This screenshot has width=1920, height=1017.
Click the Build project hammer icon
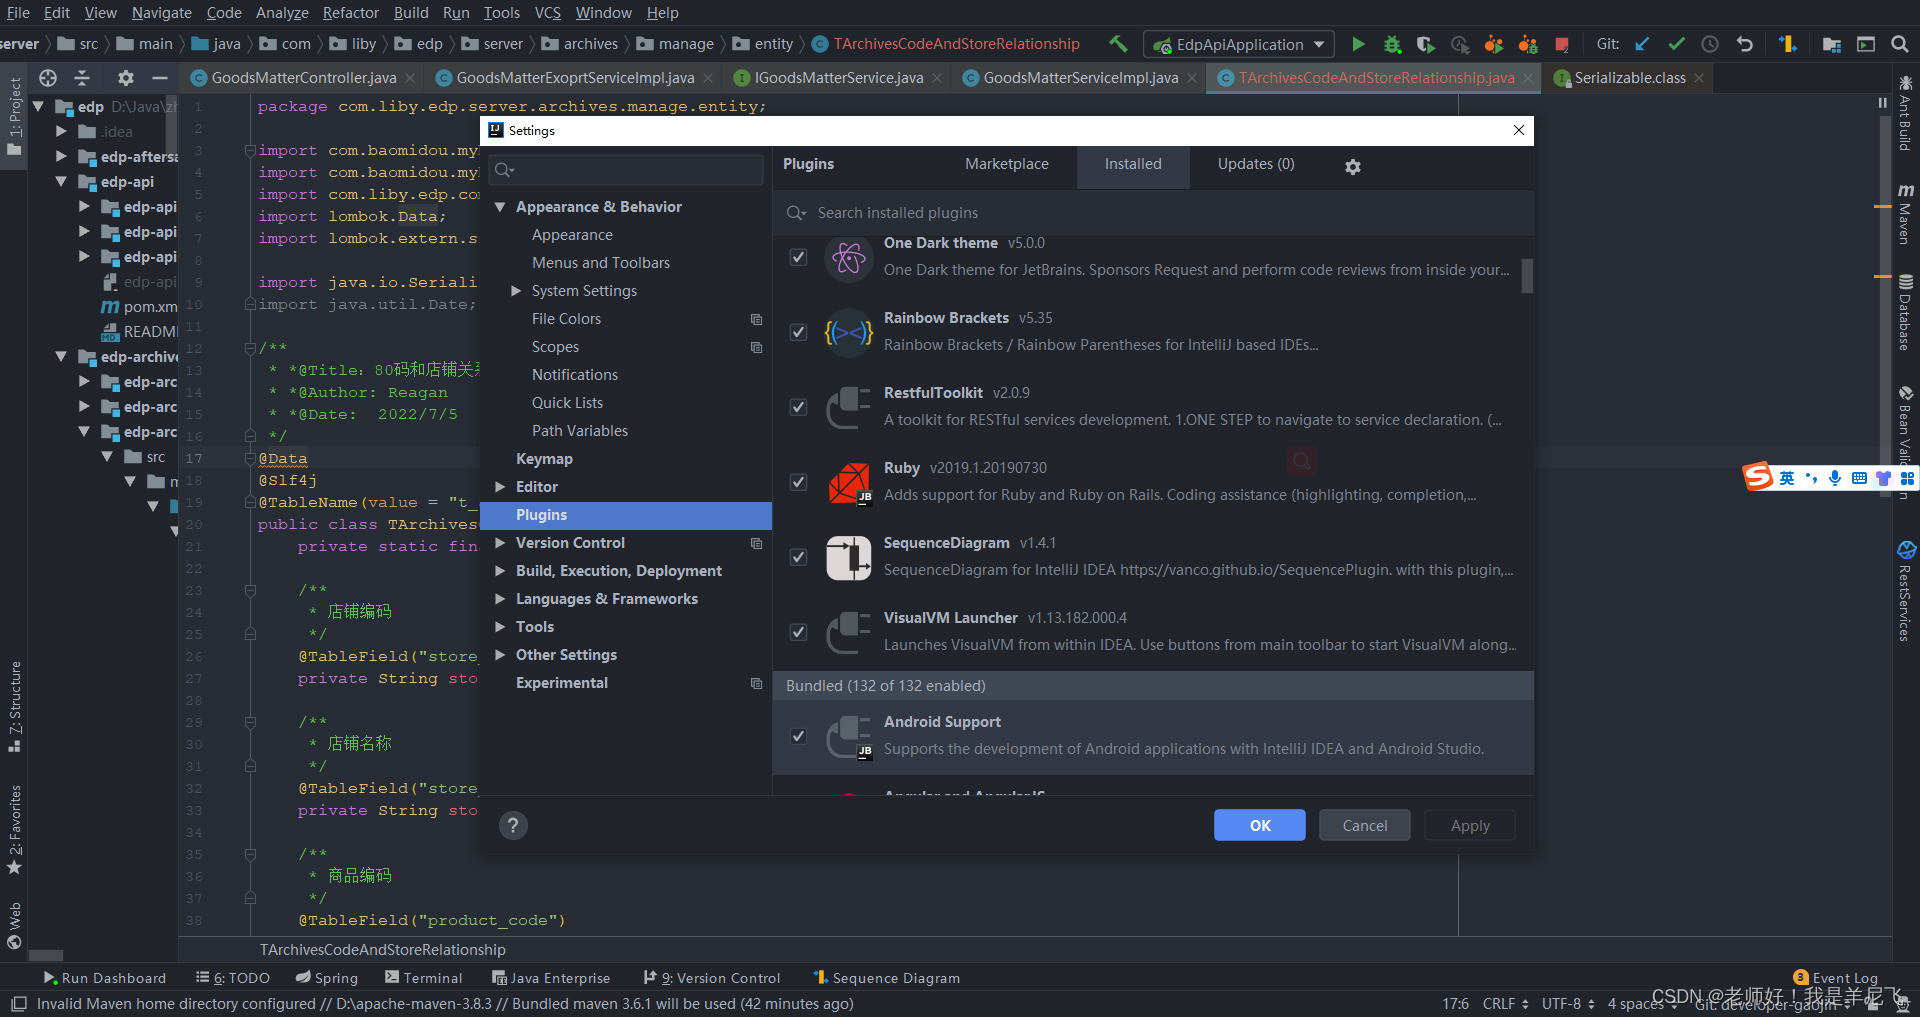click(x=1119, y=44)
